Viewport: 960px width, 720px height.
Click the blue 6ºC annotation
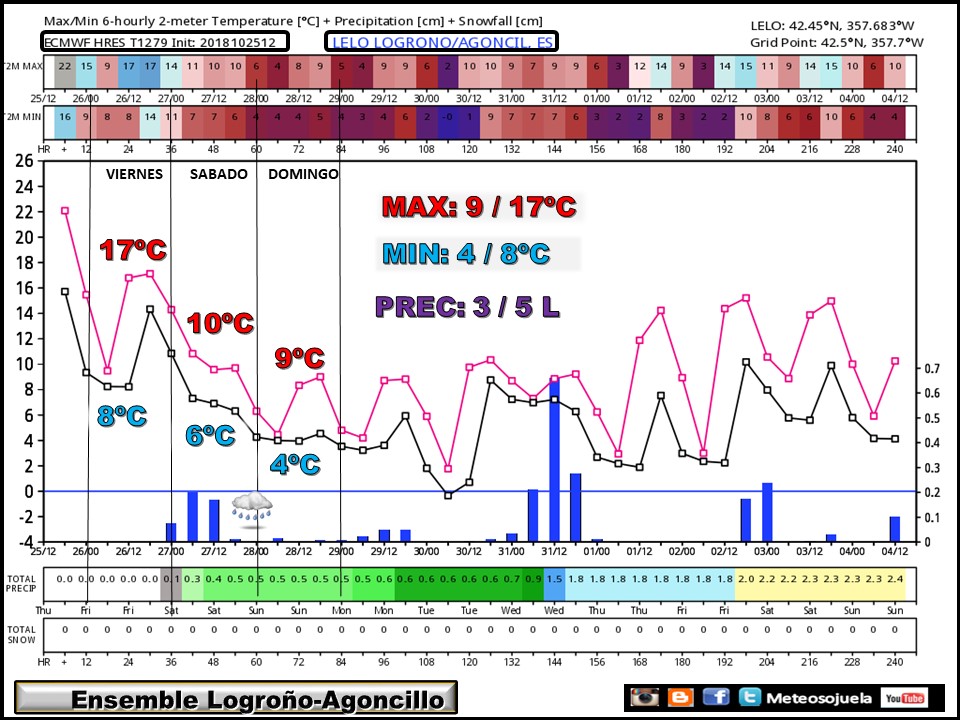[211, 435]
